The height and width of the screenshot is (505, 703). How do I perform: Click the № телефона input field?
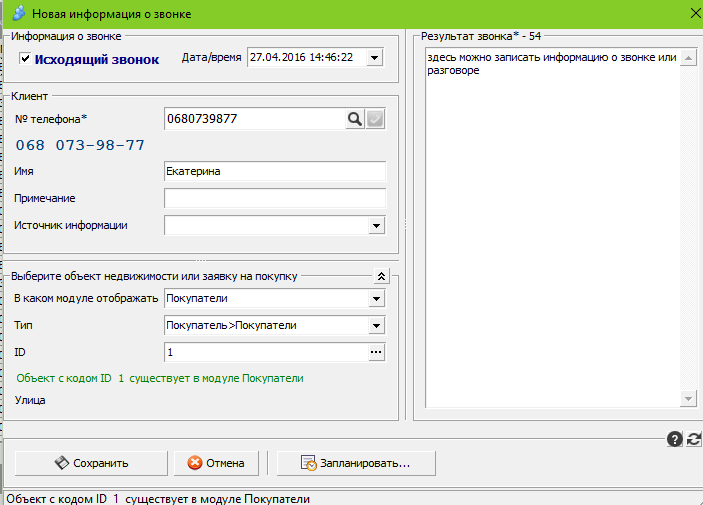point(254,119)
